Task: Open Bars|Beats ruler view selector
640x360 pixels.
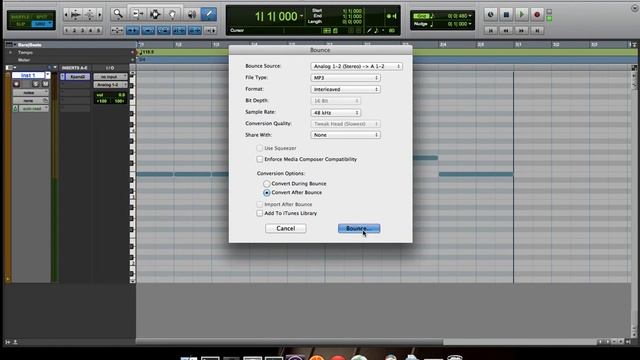Action: [x=11, y=44]
